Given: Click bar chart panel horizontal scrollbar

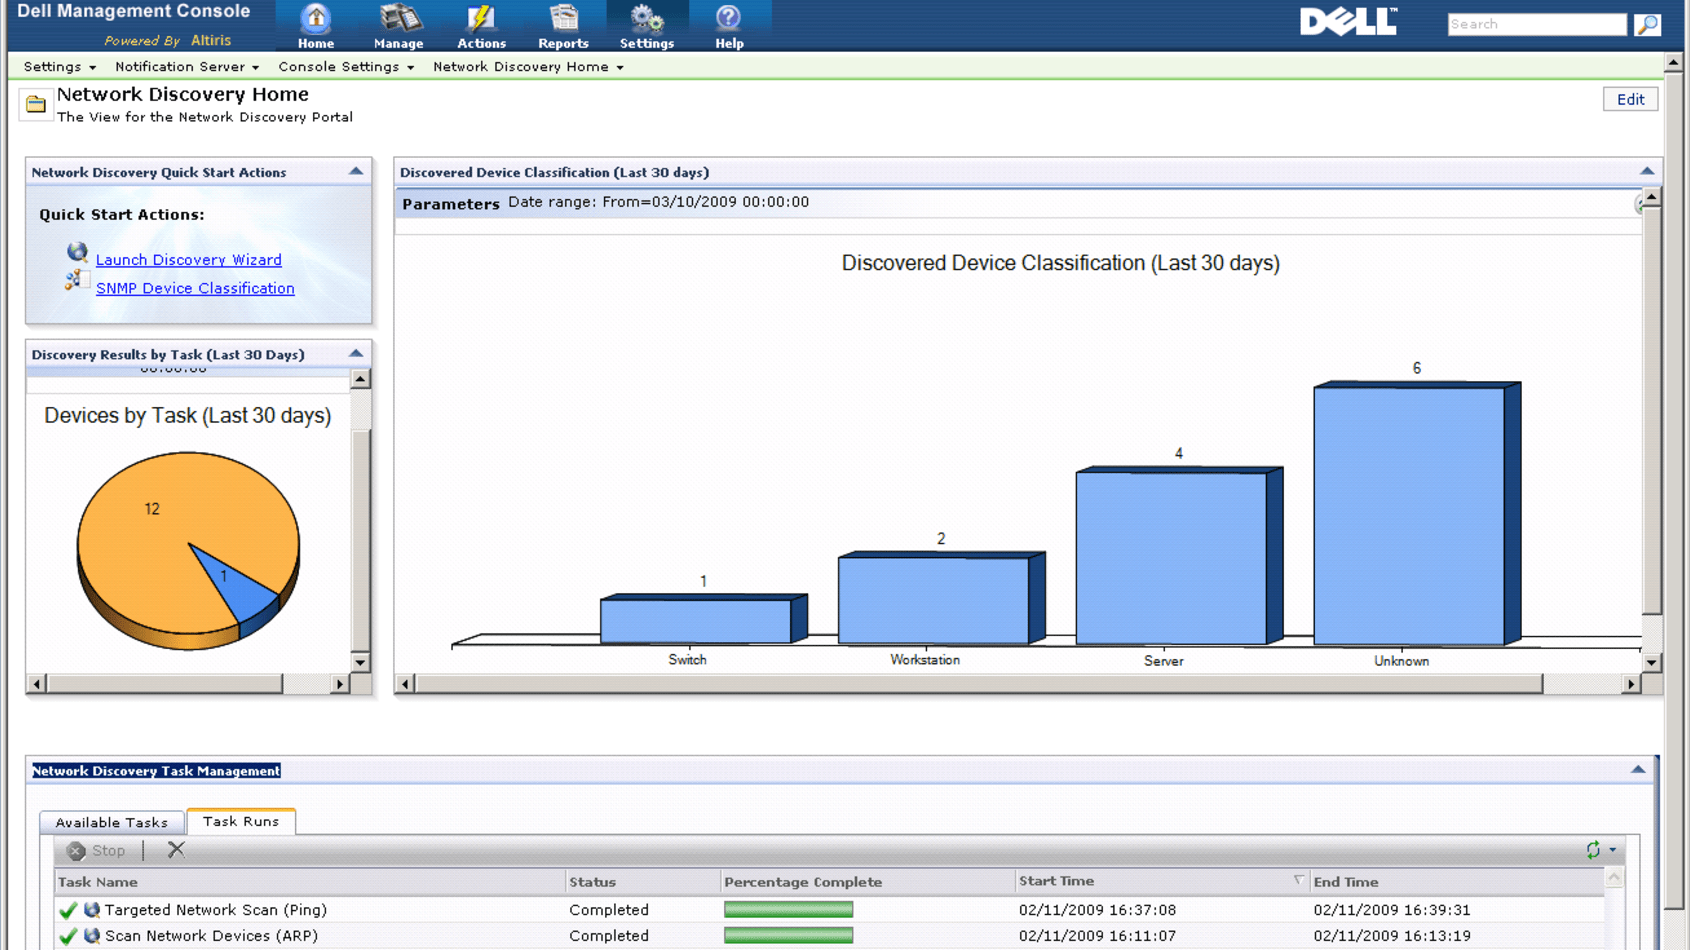Looking at the screenshot, I should point(979,684).
